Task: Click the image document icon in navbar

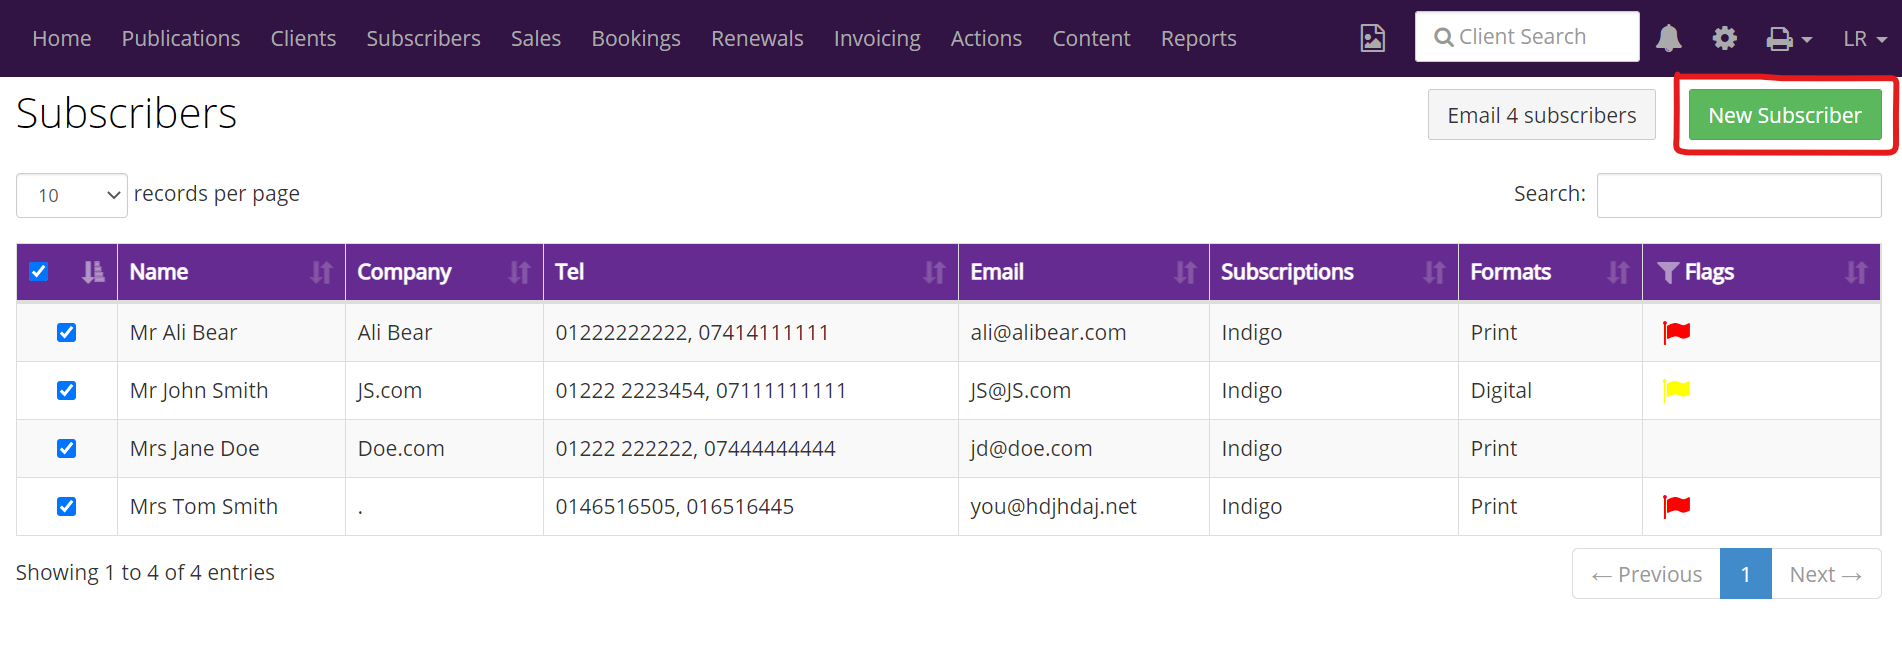Action: tap(1372, 38)
